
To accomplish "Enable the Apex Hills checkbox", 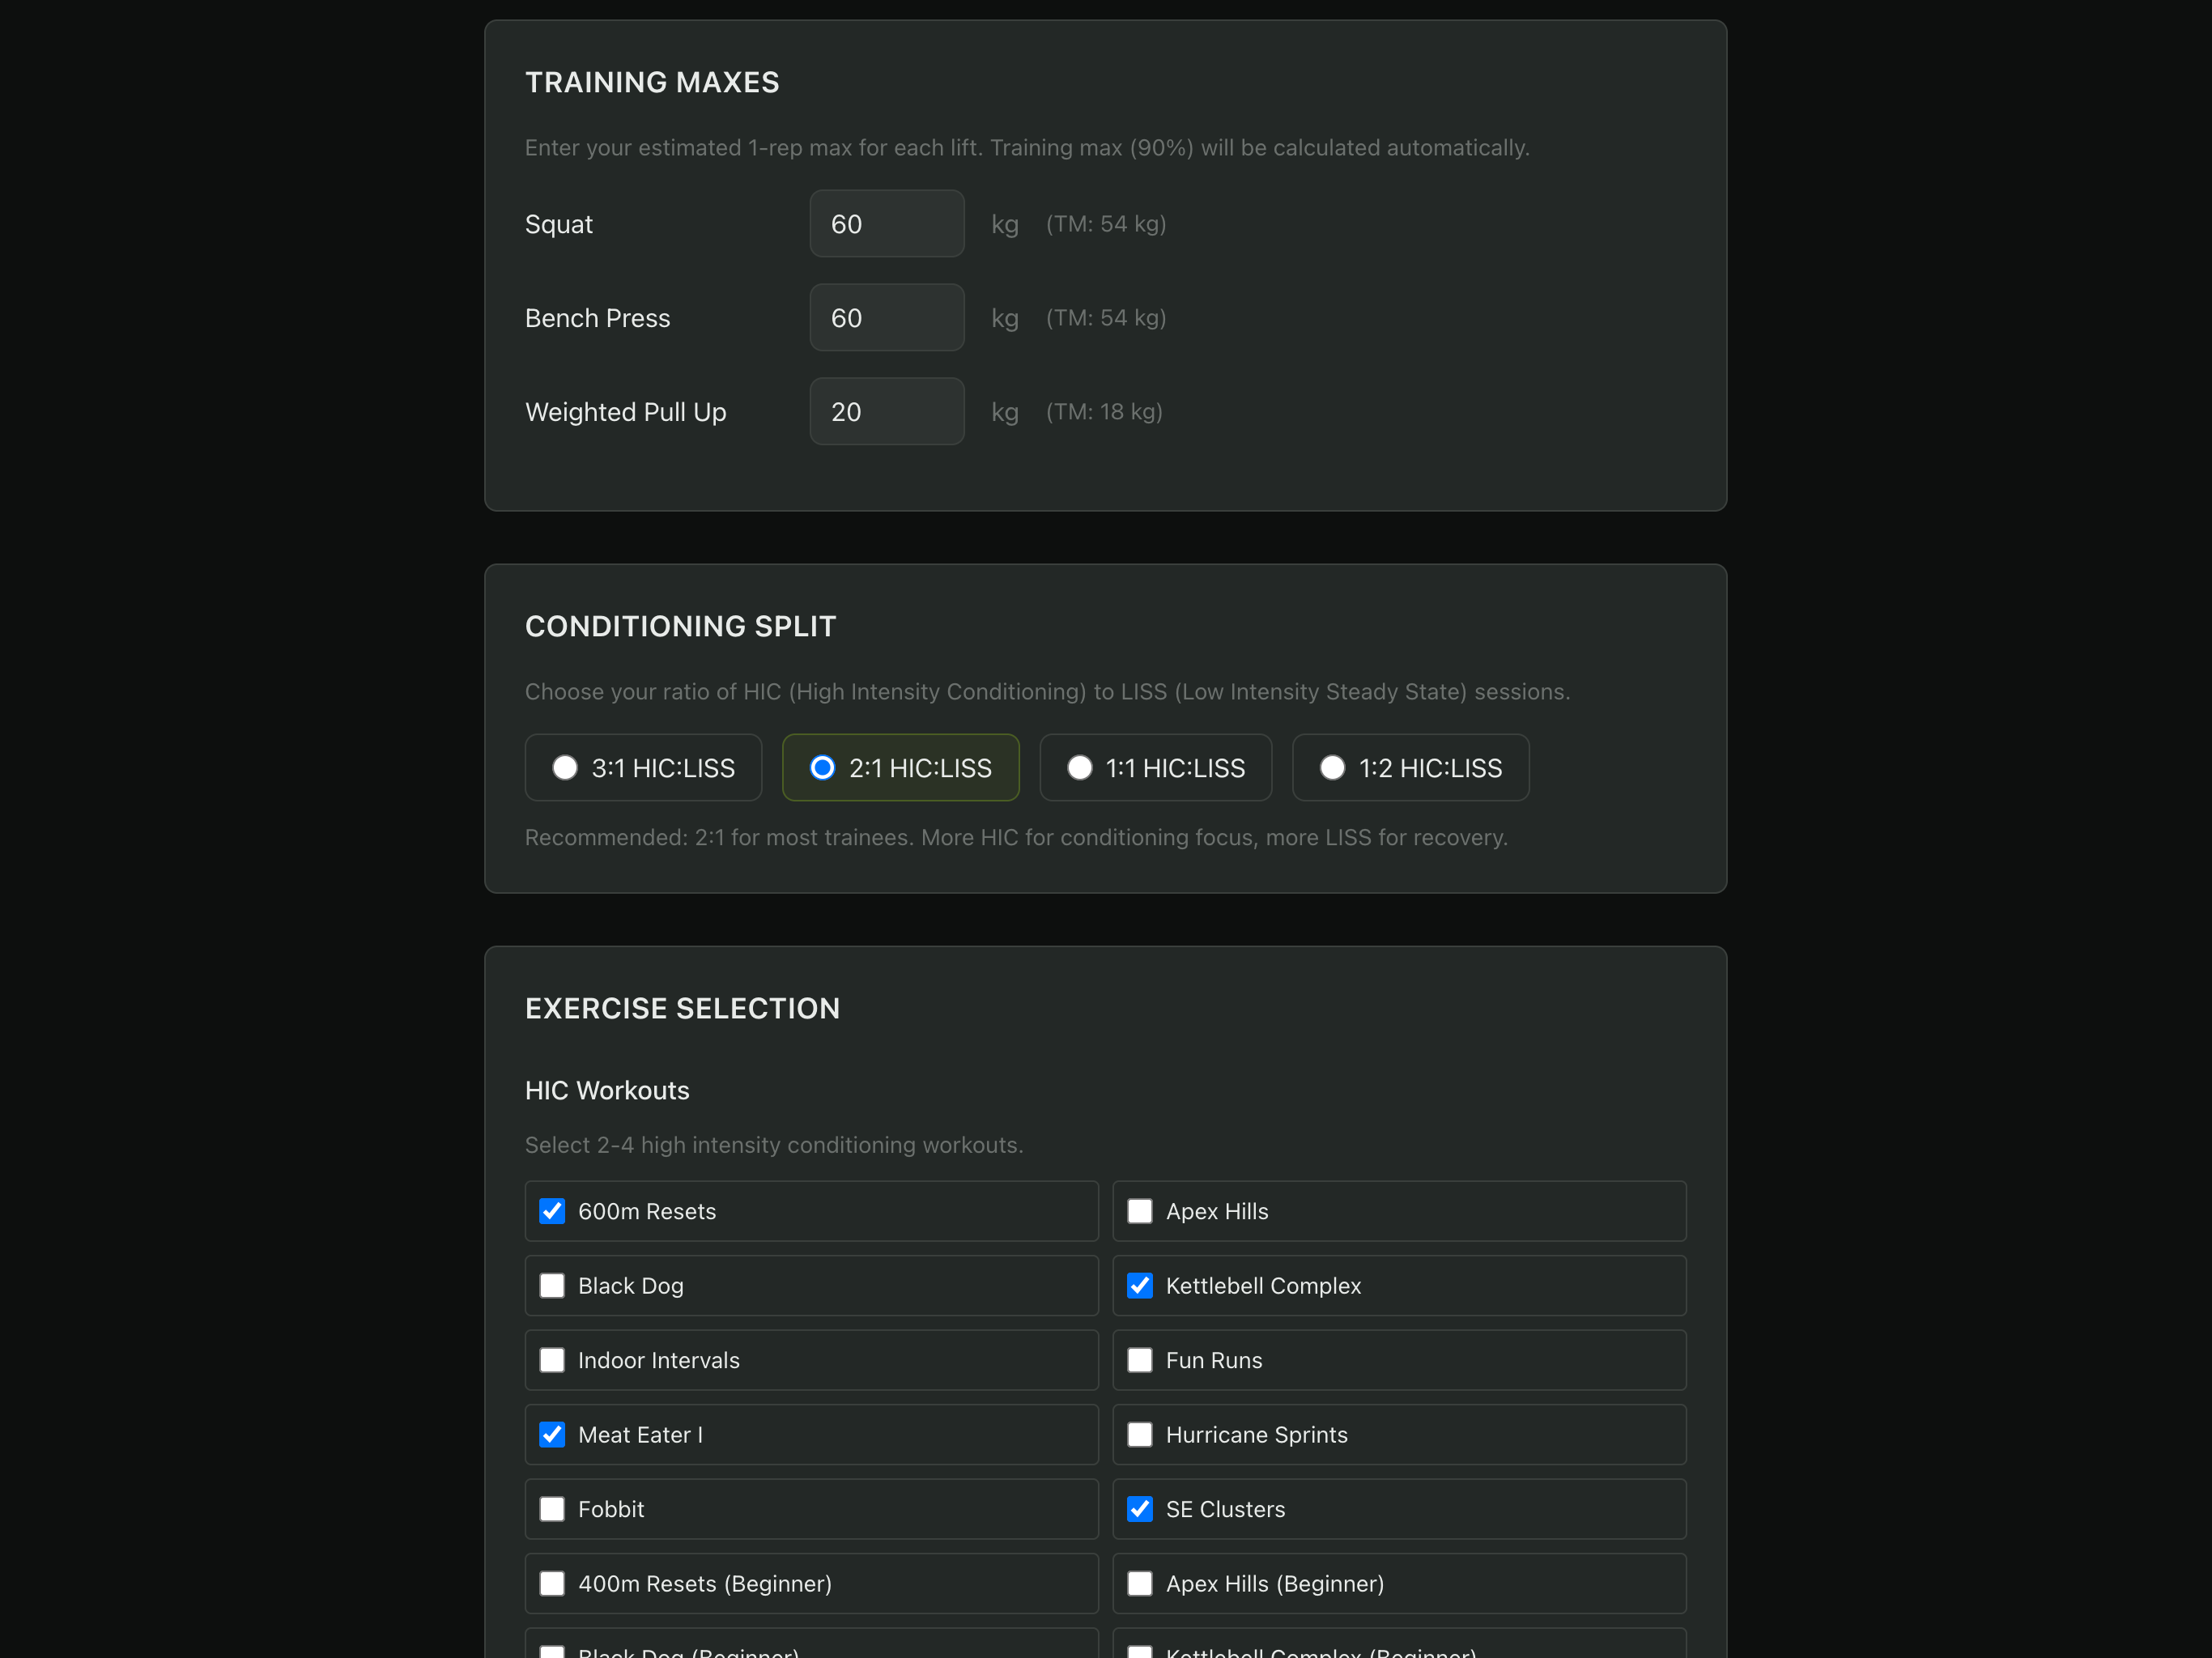I will 1140,1211.
